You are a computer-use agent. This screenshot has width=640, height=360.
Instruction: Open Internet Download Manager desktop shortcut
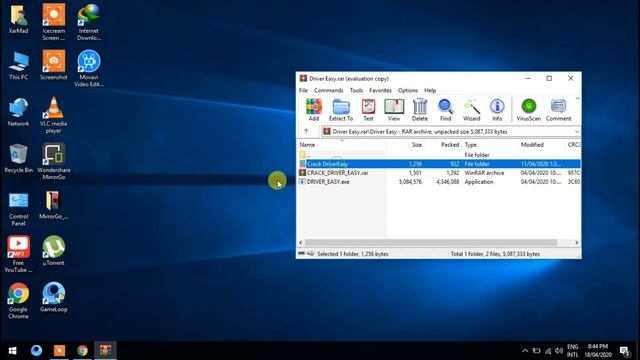(89, 22)
